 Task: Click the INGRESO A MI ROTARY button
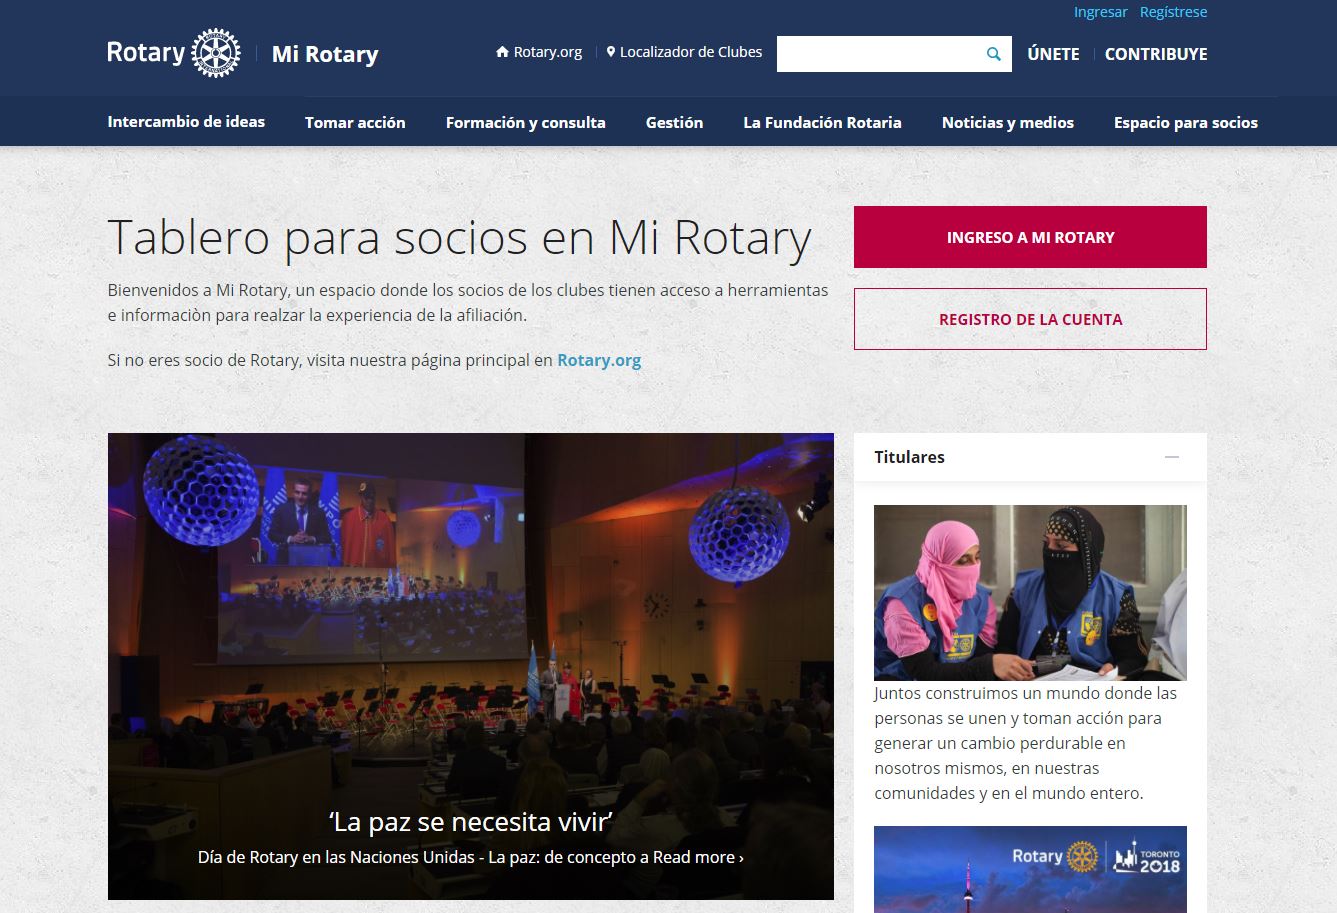pyautogui.click(x=1030, y=237)
